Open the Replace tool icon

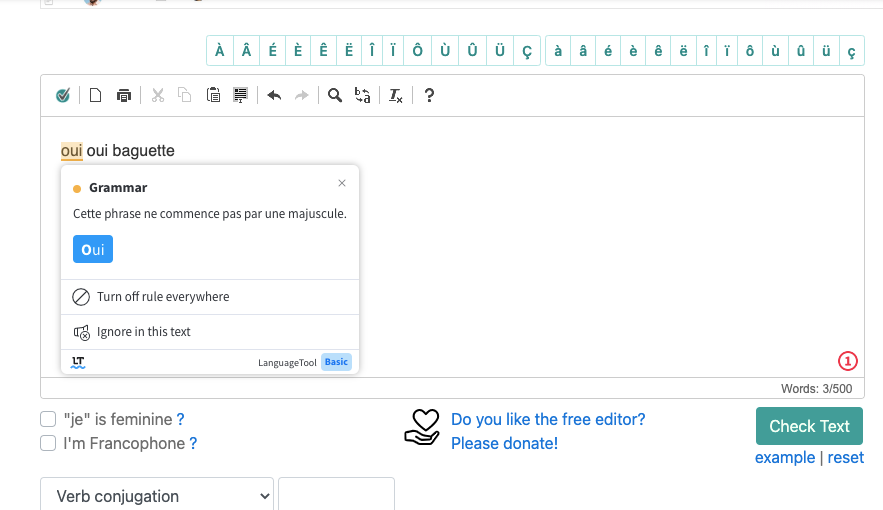pyautogui.click(x=363, y=96)
